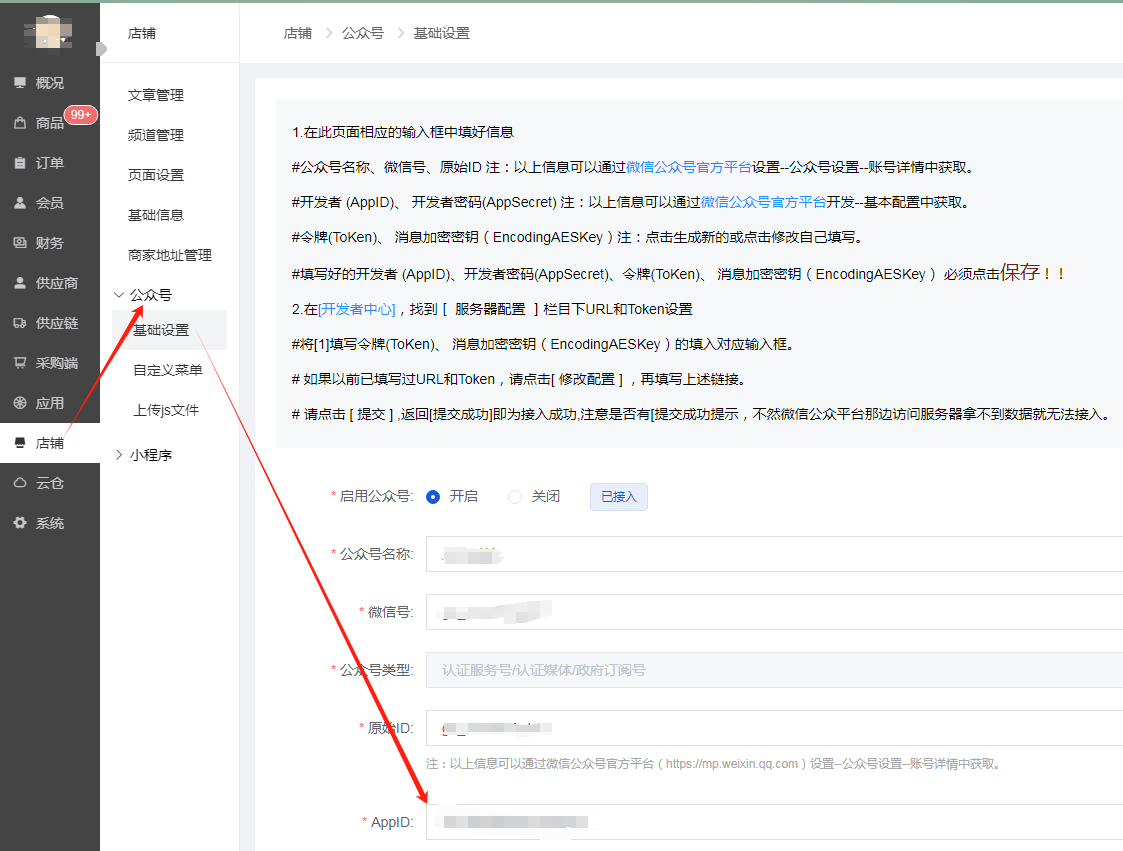The height and width of the screenshot is (851, 1123).
Task: Open 财务 finance via its icon
Action: coord(20,243)
